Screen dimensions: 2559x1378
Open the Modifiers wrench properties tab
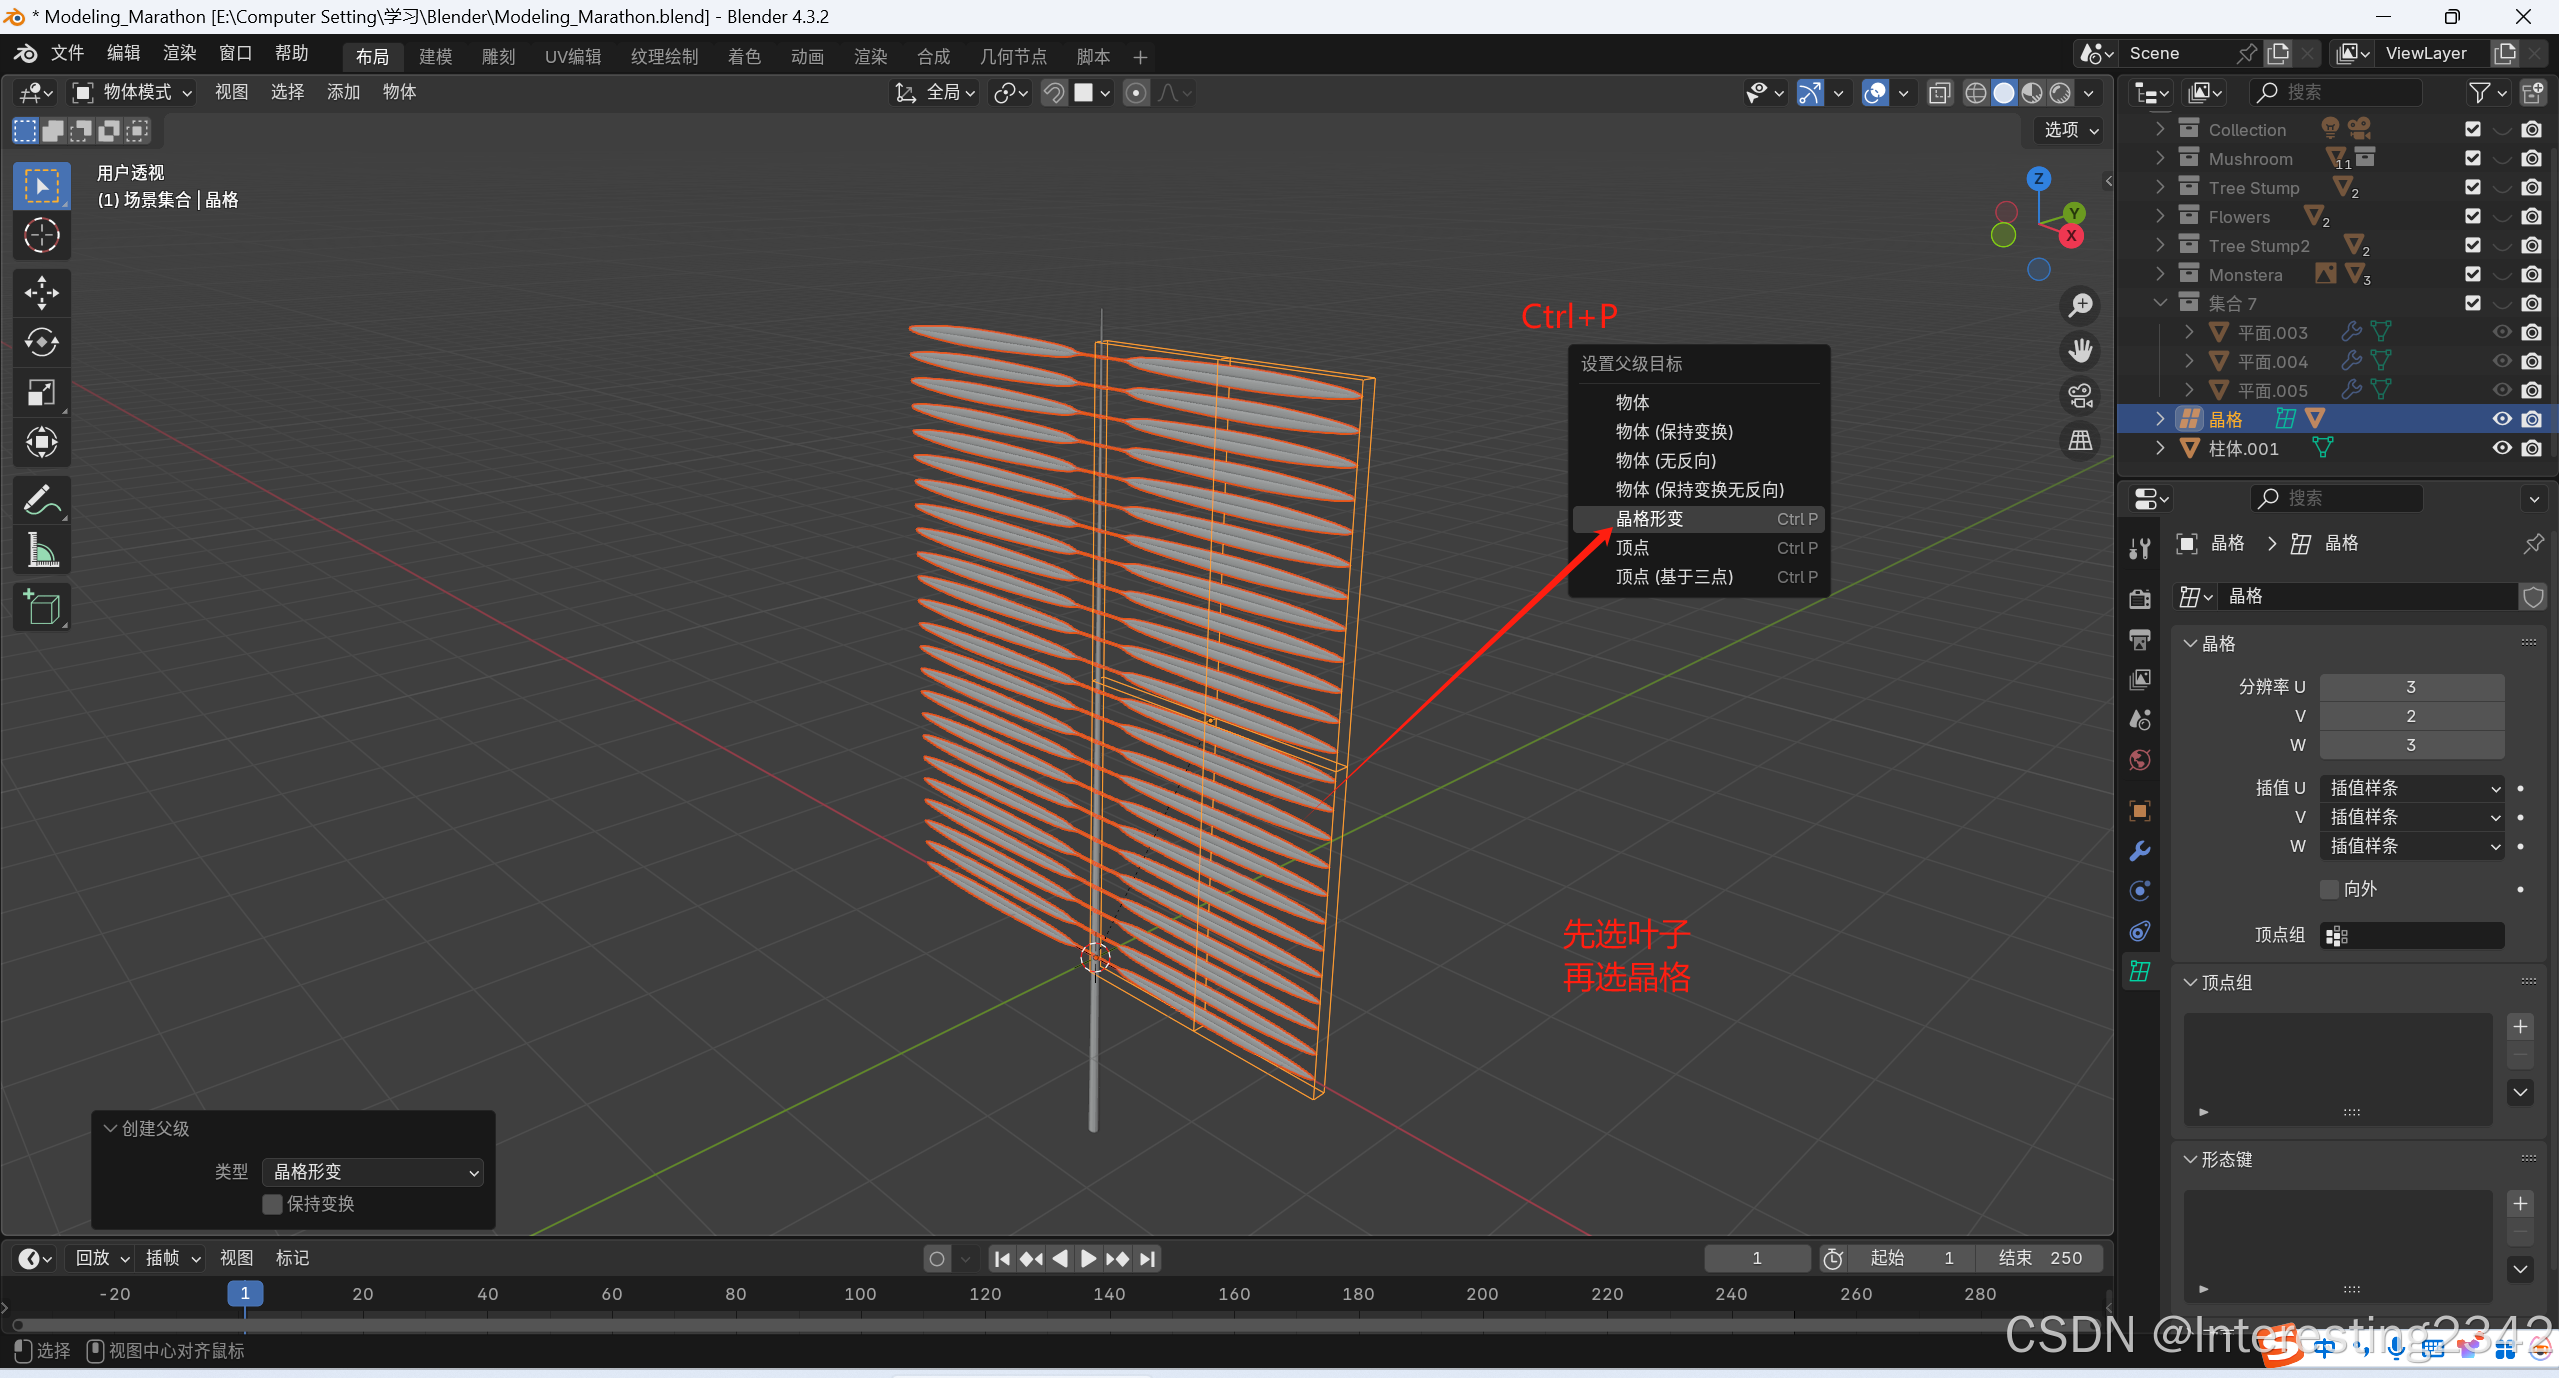pyautogui.click(x=2139, y=851)
